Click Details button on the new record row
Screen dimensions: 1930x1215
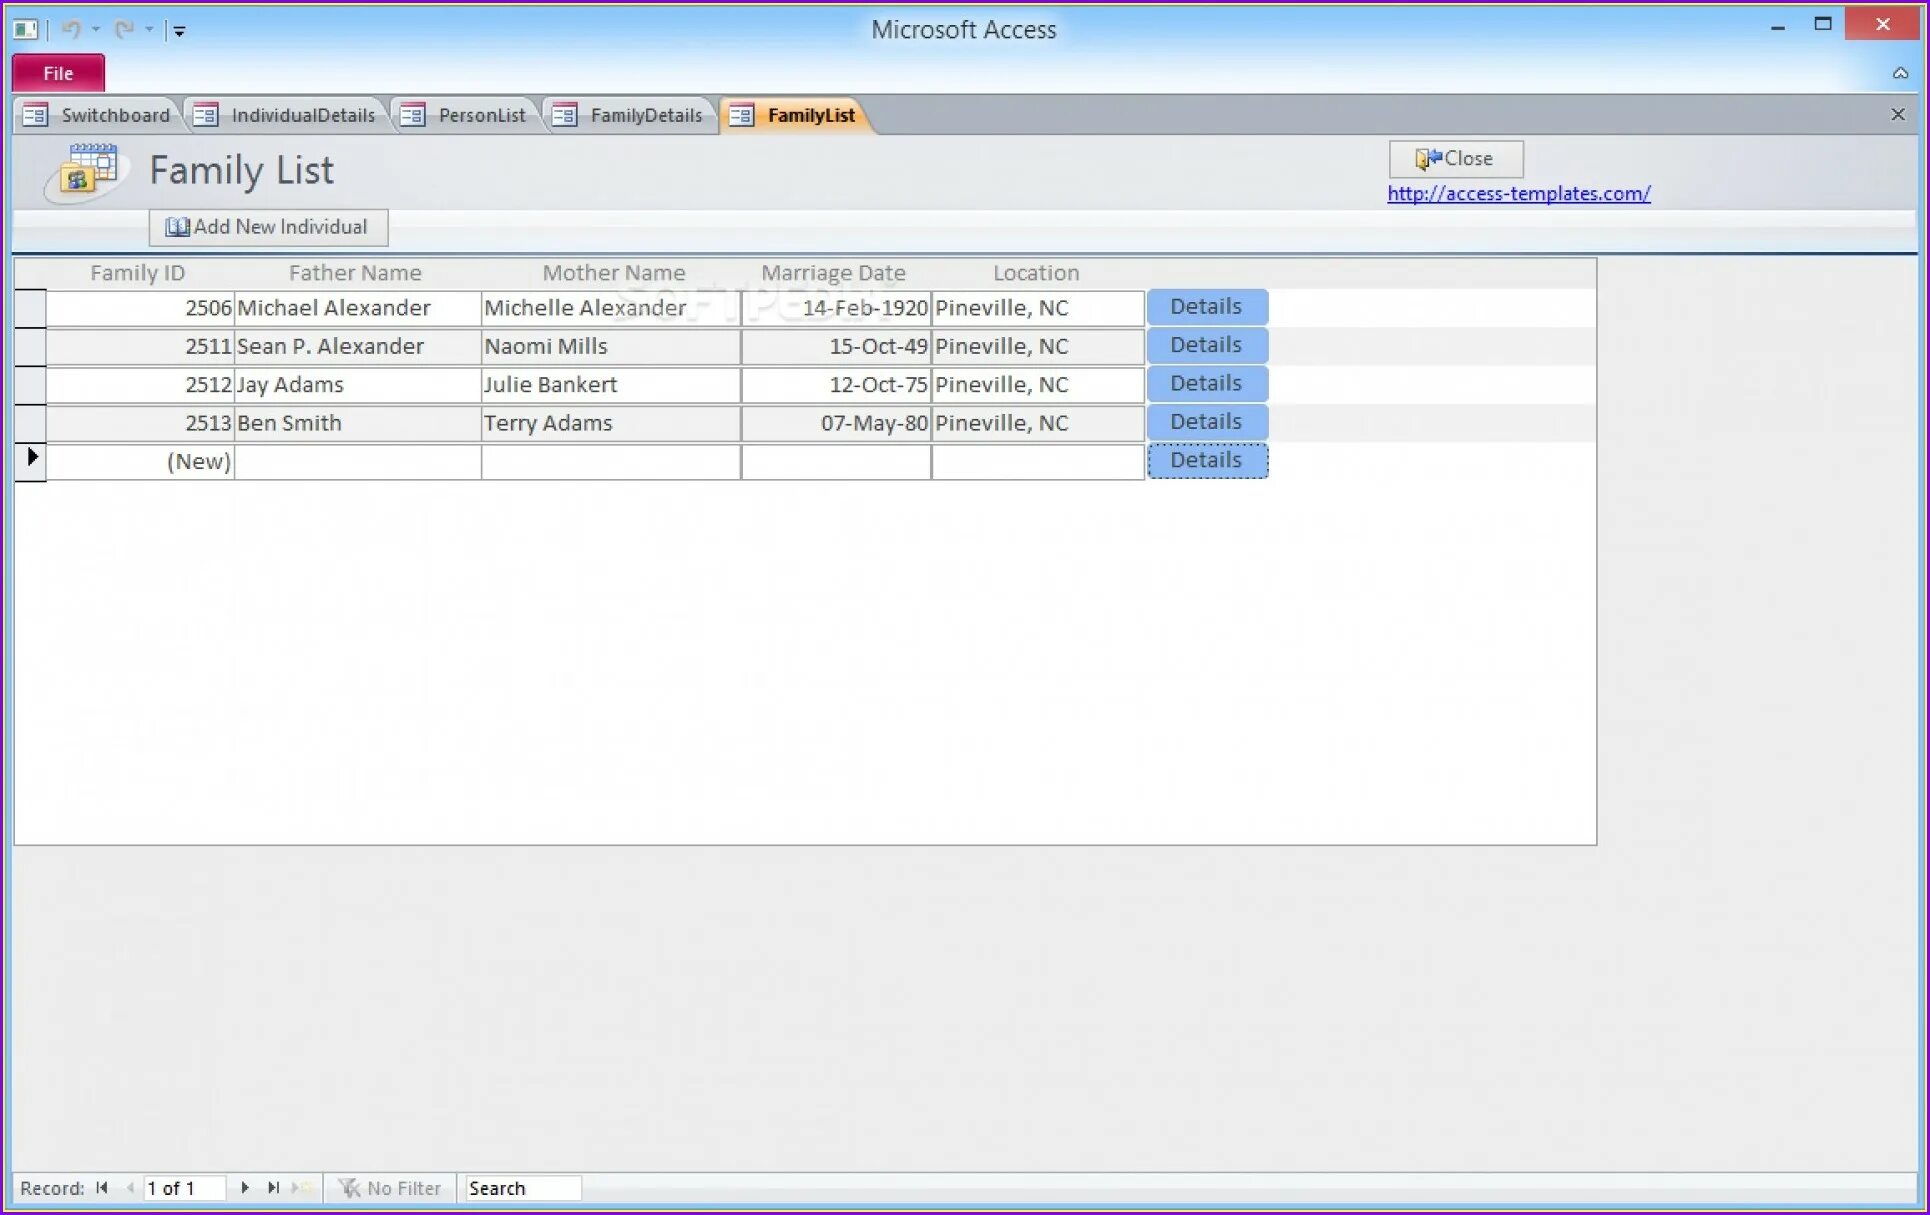[1207, 460]
